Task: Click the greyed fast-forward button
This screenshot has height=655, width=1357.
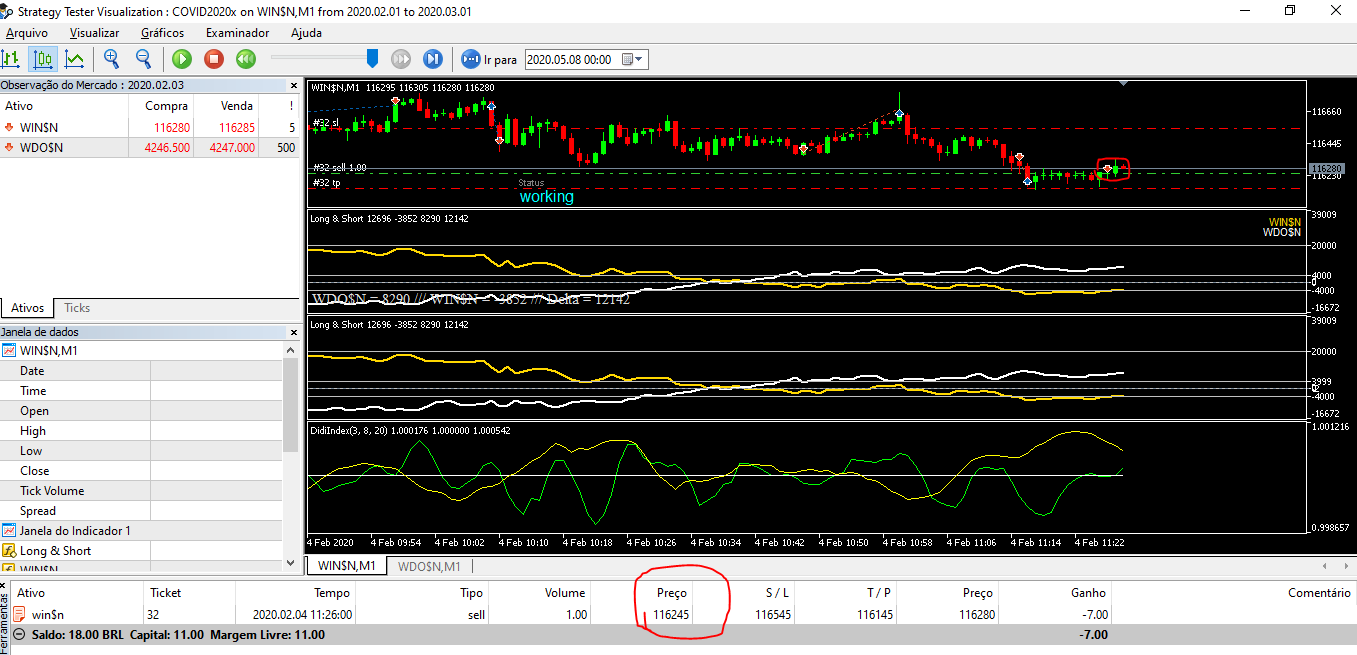Action: coord(401,59)
